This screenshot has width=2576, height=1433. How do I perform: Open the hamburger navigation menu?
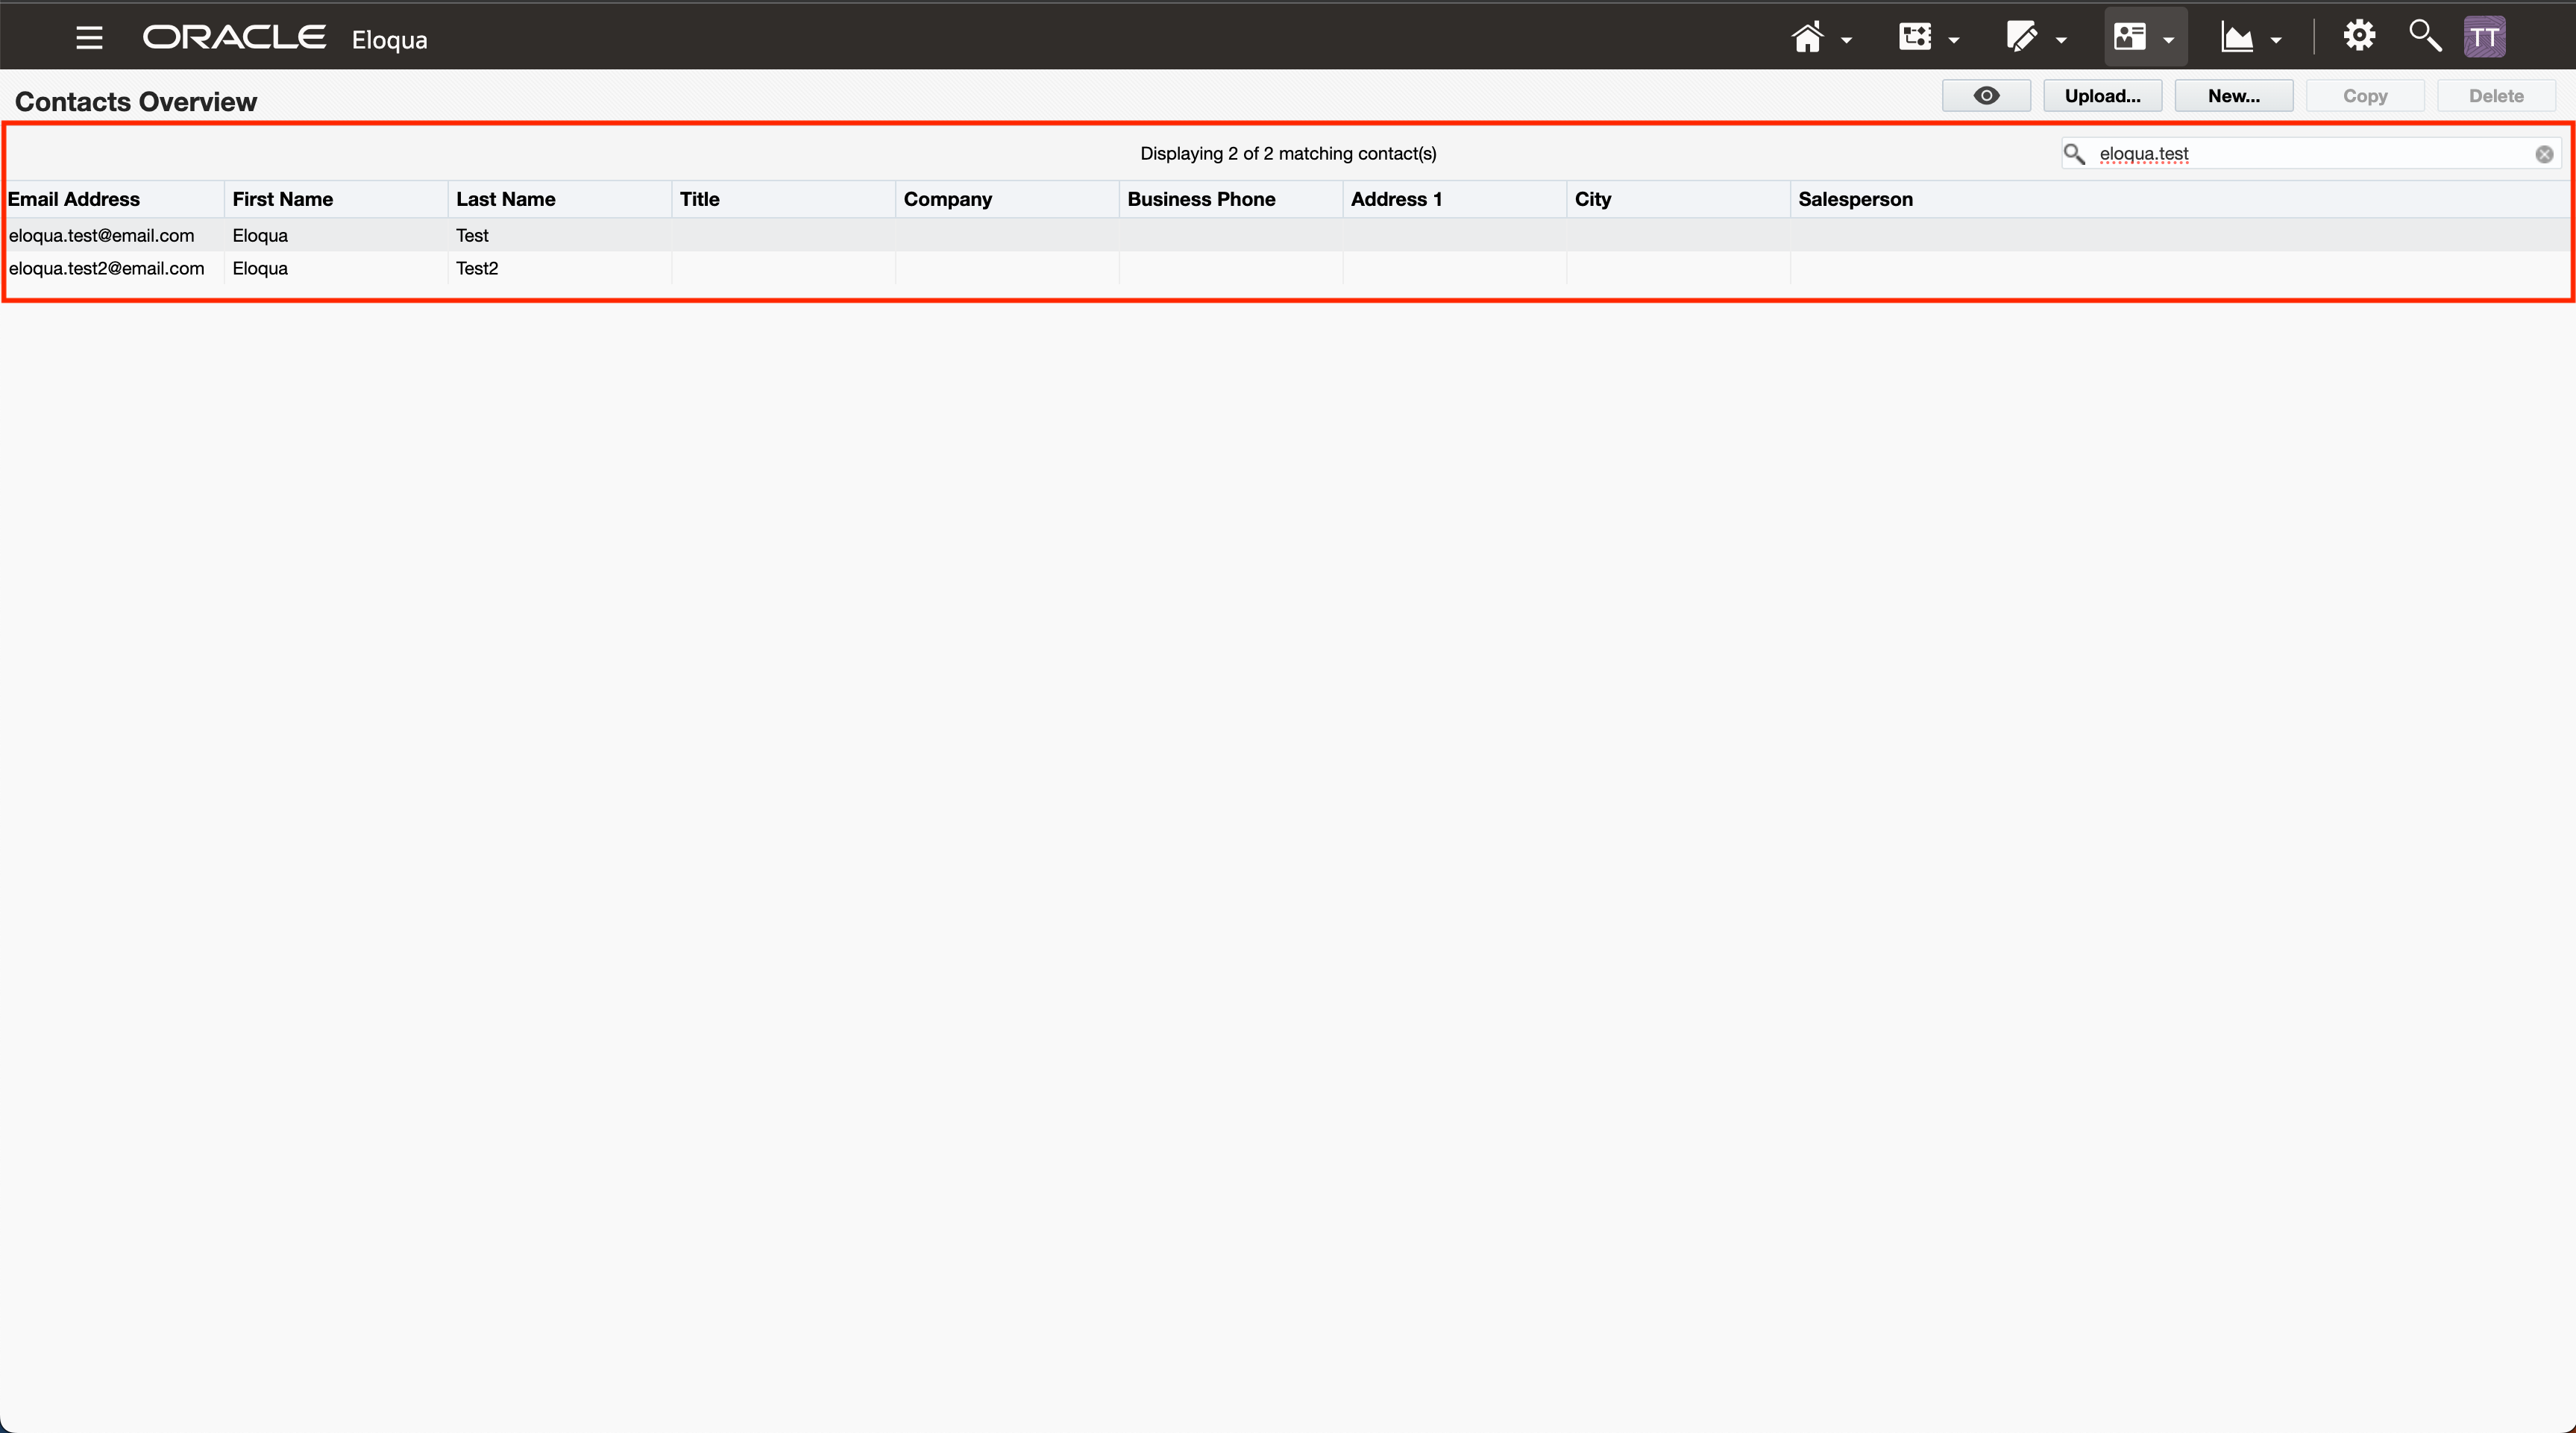tap(89, 38)
